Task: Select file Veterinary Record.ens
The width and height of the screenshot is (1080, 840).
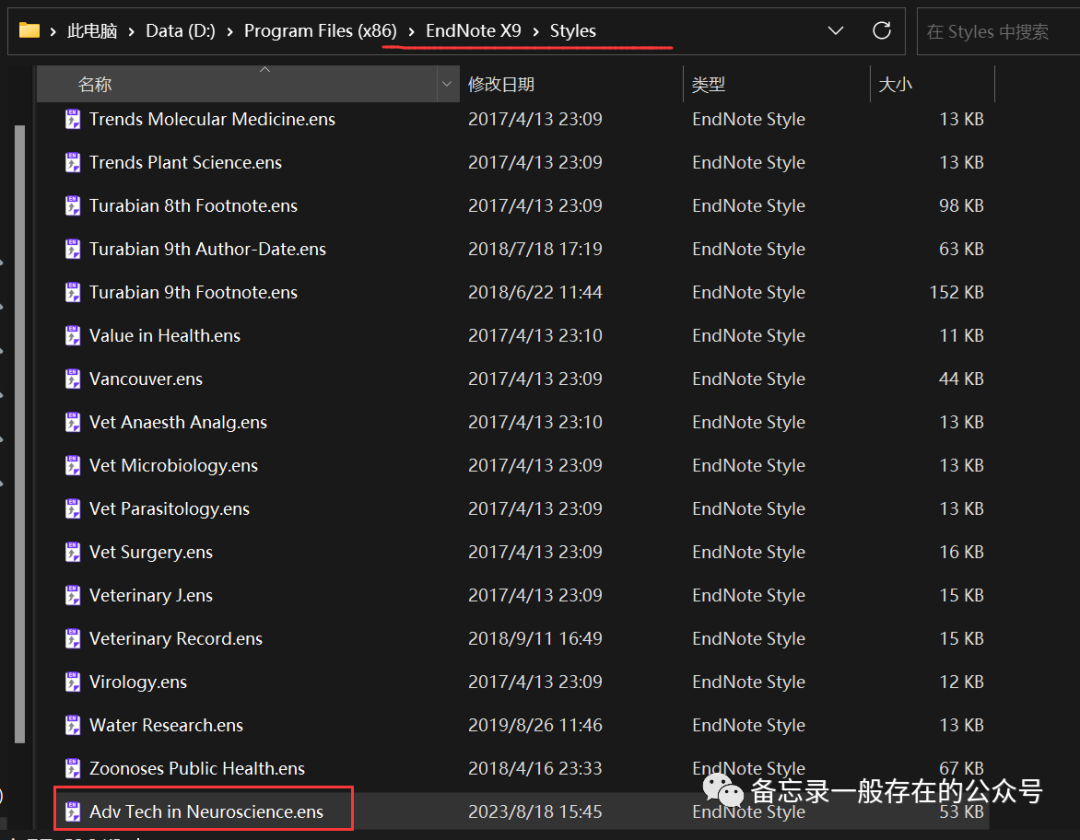Action: pos(176,639)
